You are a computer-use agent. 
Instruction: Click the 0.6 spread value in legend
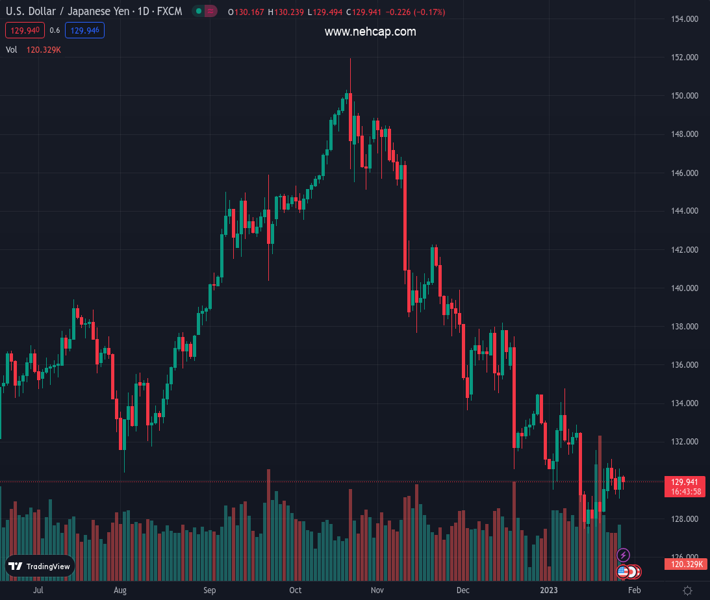click(54, 30)
